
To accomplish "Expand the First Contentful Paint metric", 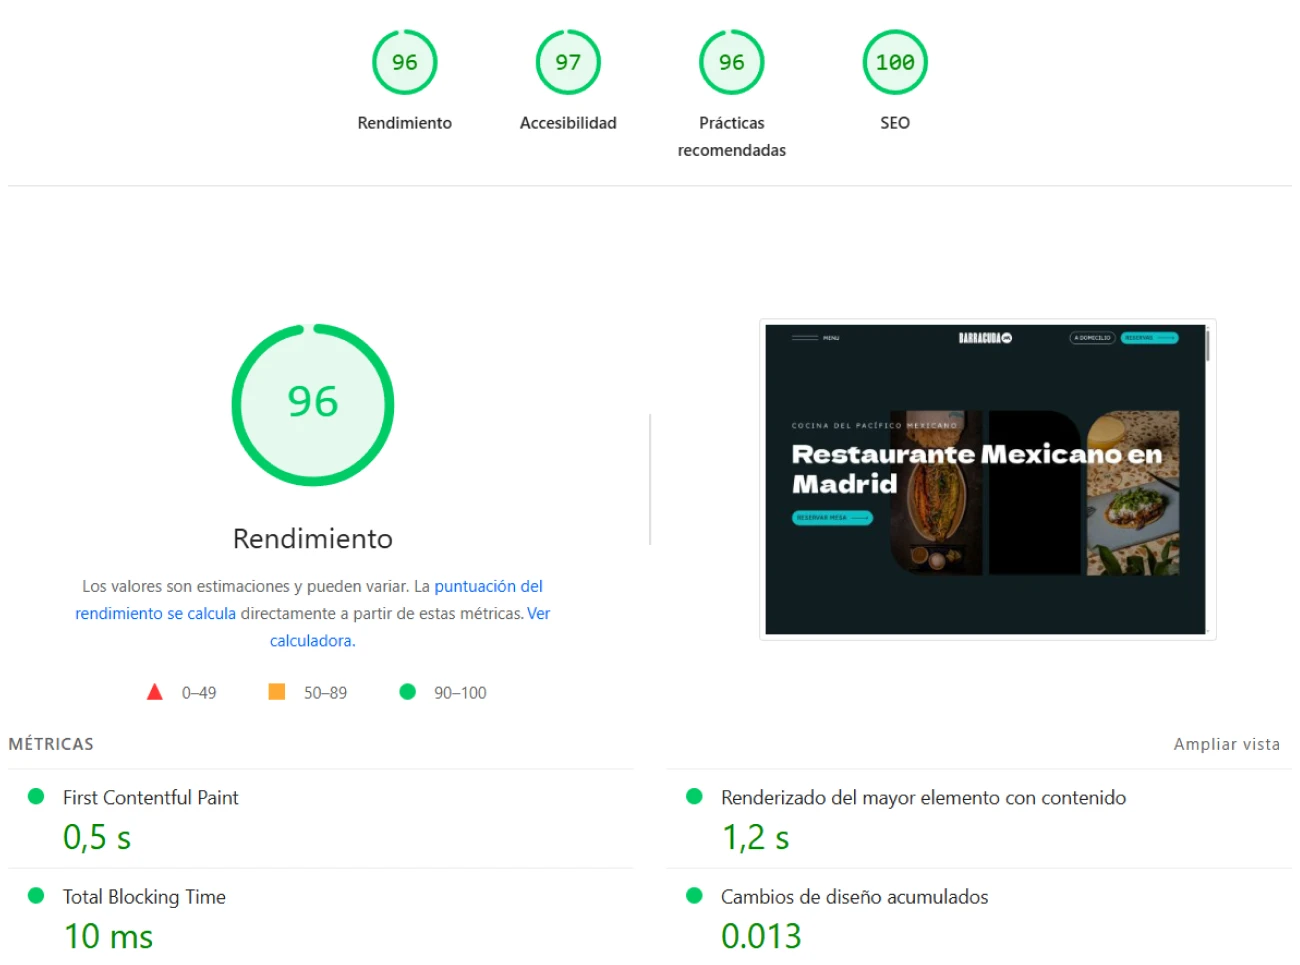I will (150, 798).
